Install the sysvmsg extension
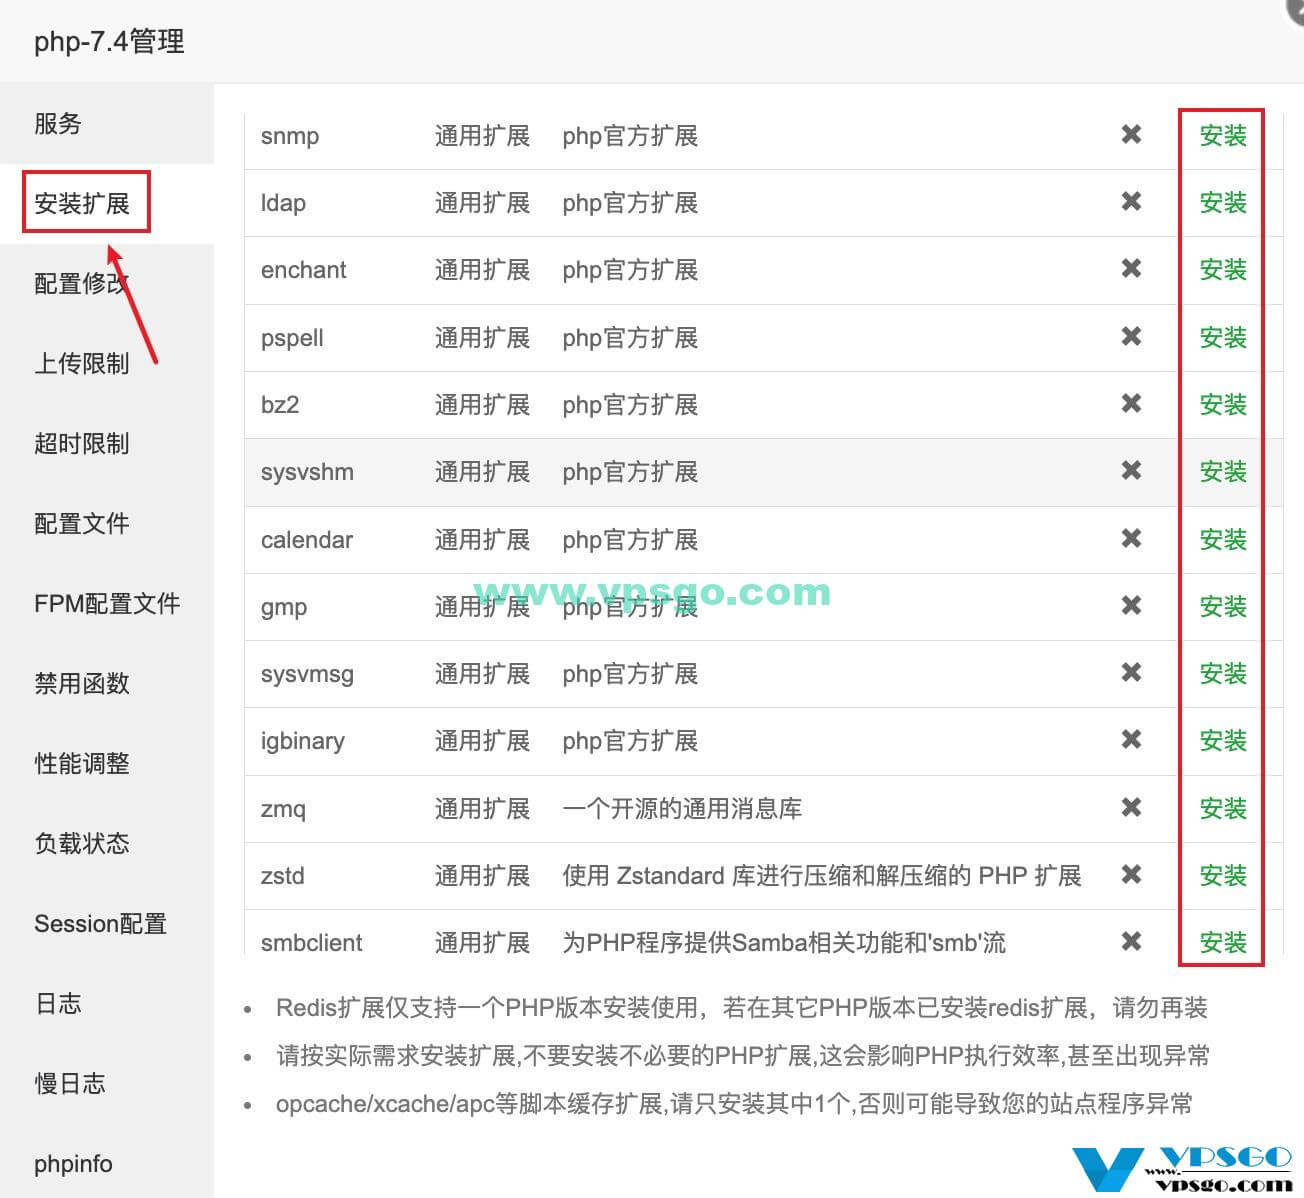The height and width of the screenshot is (1198, 1304). [x=1223, y=674]
